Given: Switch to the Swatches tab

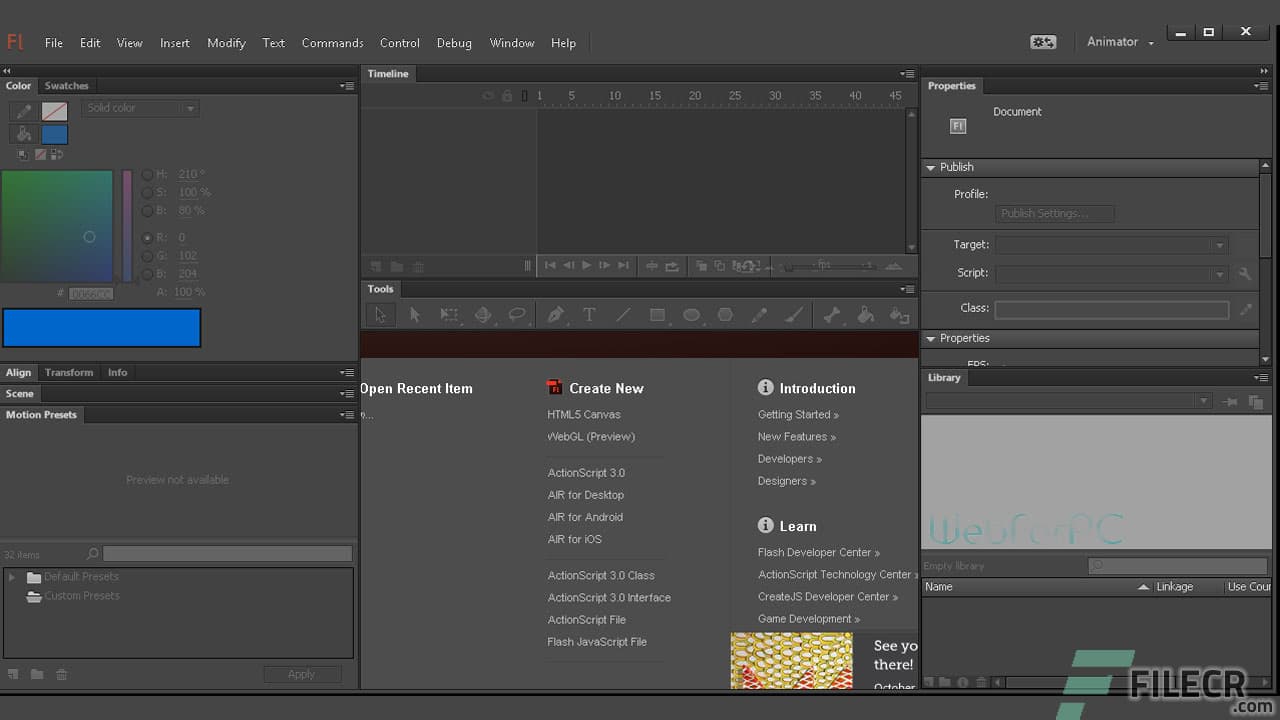Looking at the screenshot, I should pyautogui.click(x=66, y=85).
